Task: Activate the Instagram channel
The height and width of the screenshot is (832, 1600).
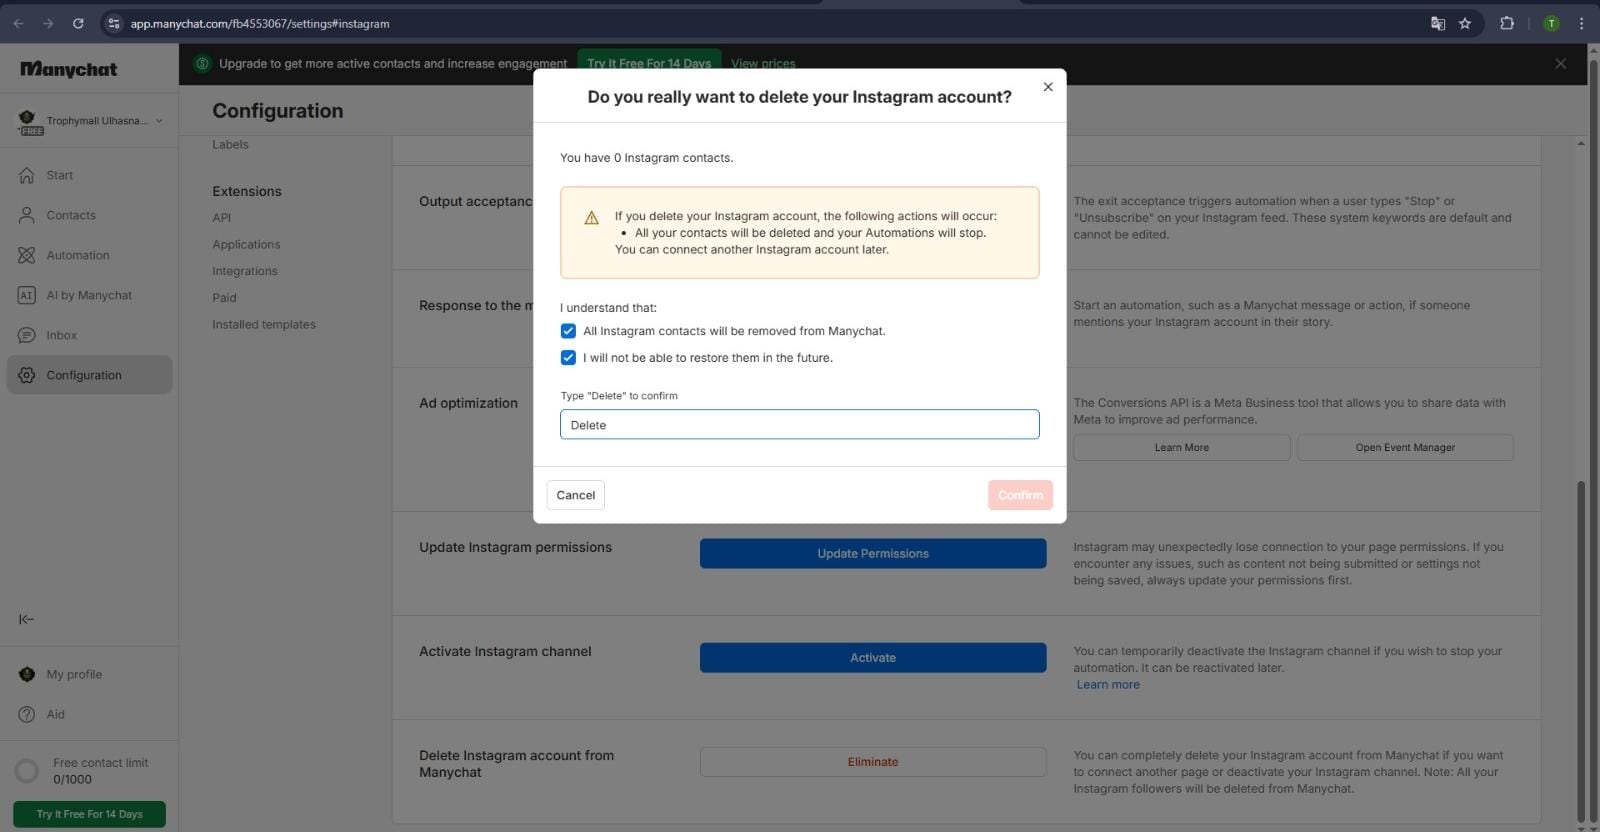Action: click(873, 657)
